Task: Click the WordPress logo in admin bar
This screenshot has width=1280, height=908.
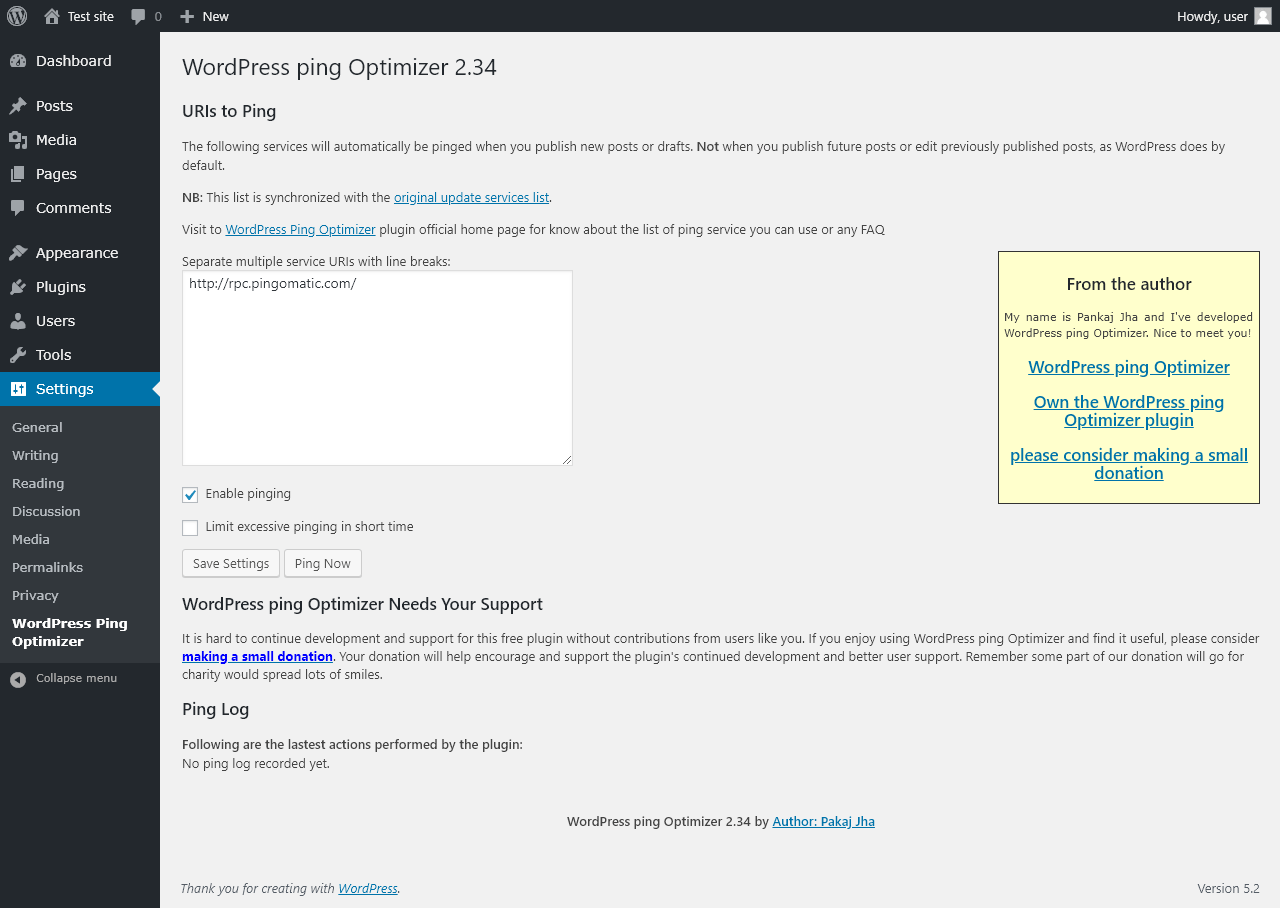Action: (x=17, y=16)
